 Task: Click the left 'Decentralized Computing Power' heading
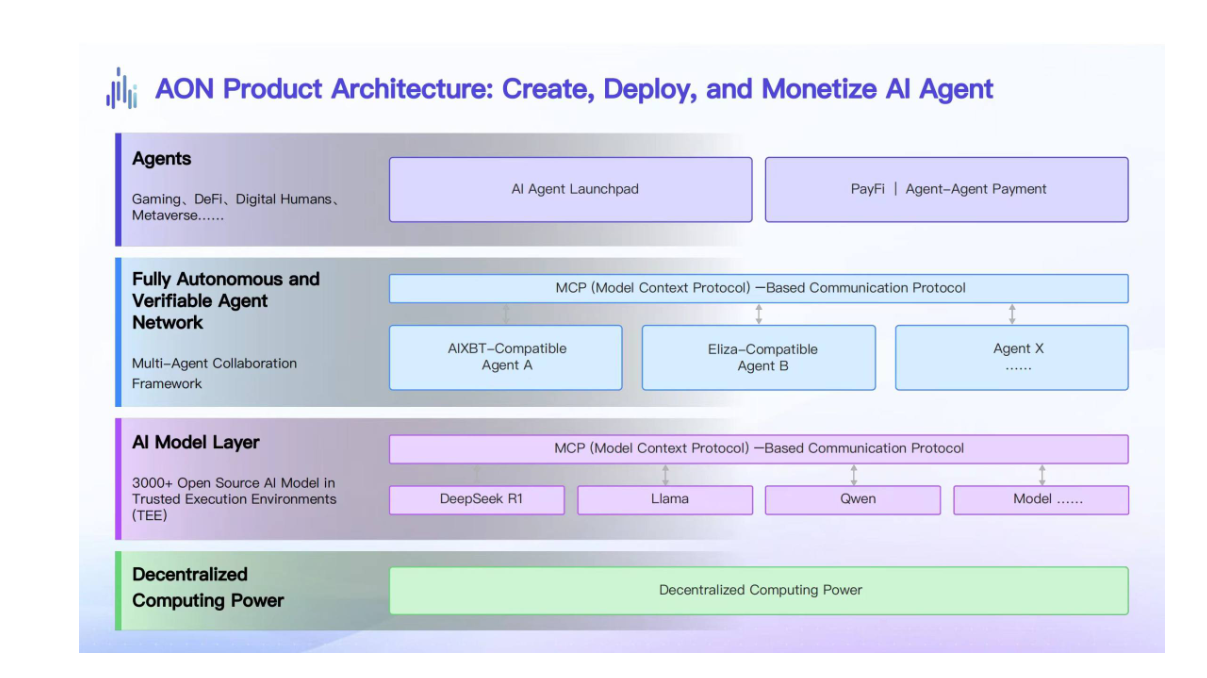[208, 588]
